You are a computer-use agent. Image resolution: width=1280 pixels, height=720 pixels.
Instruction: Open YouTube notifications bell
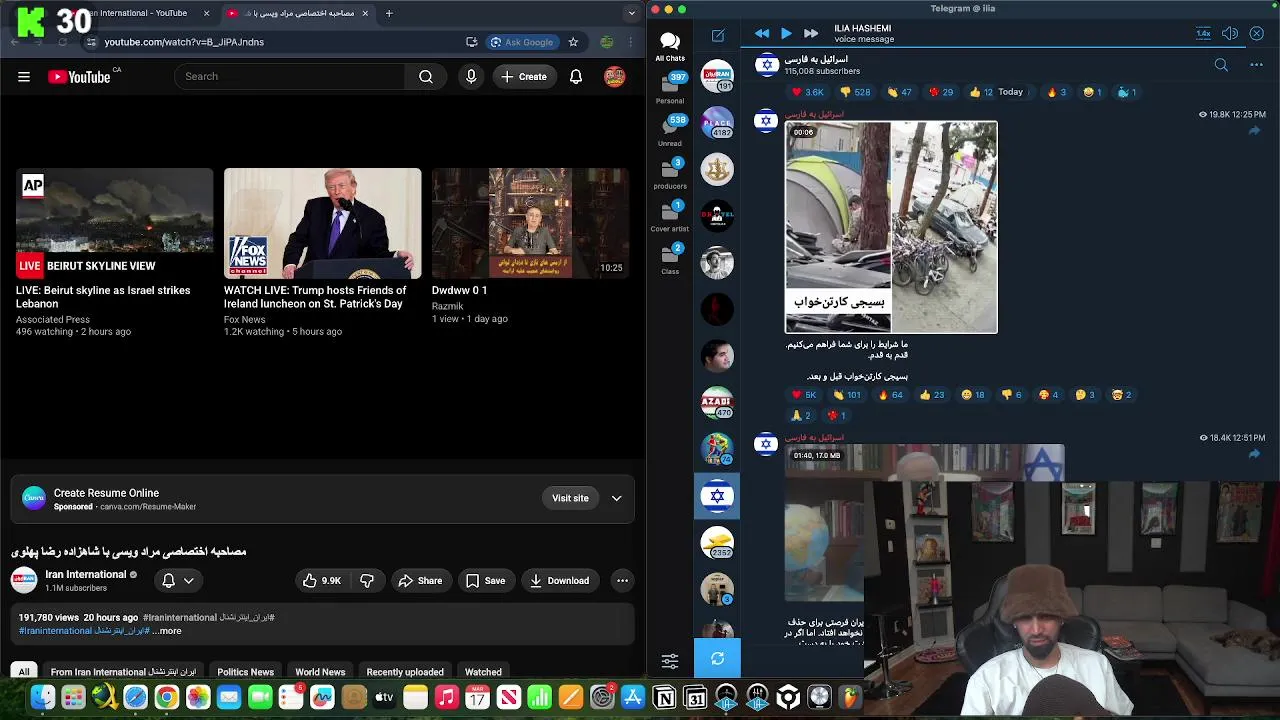click(576, 77)
